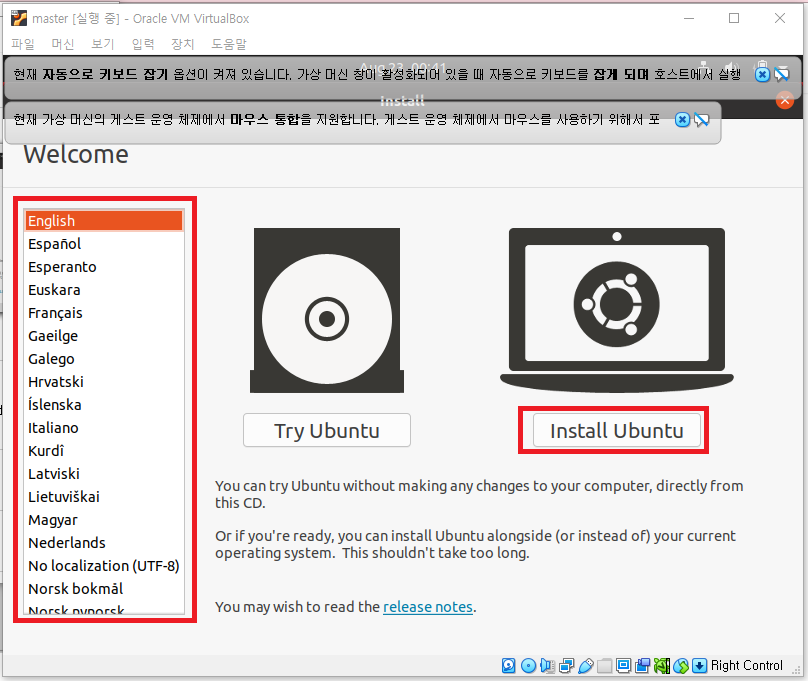Minimize the VirtualBox window

click(x=689, y=19)
